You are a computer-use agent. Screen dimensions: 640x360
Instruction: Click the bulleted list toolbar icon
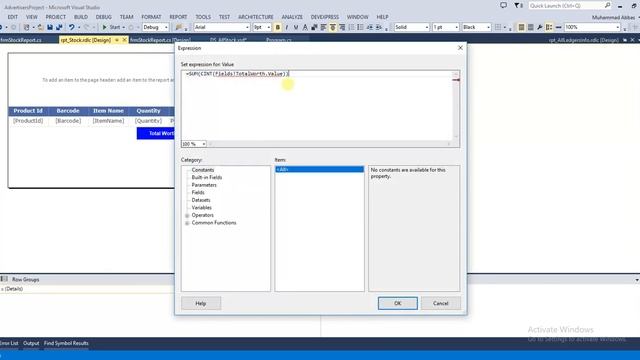coord(351,27)
